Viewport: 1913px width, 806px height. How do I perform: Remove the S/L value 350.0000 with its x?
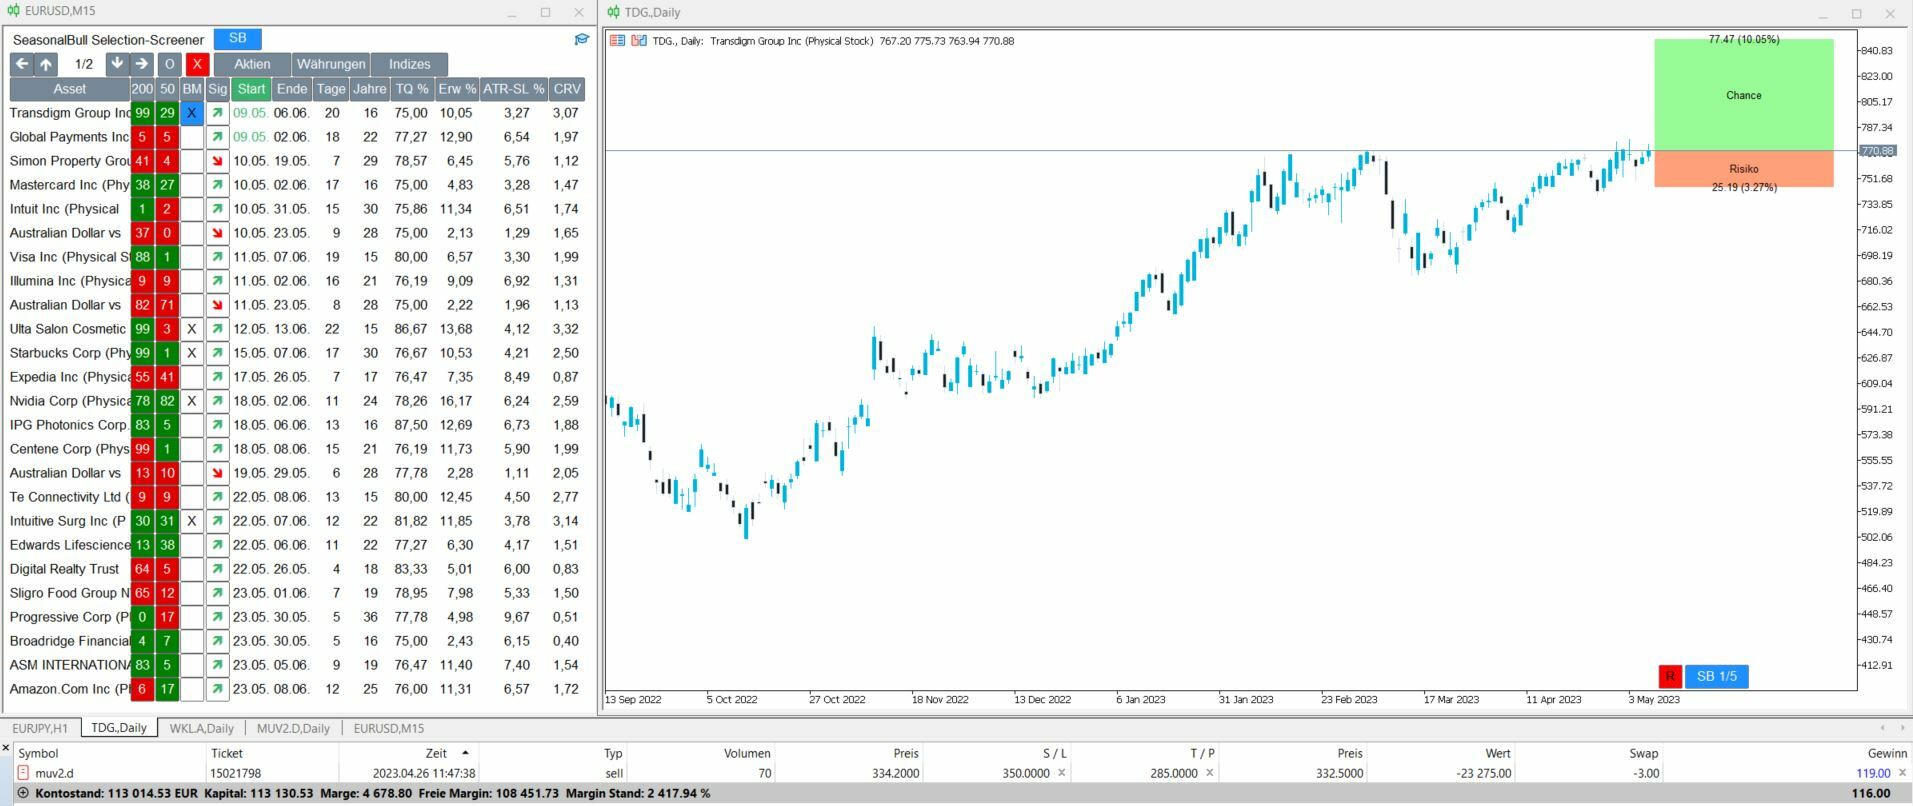tap(1062, 773)
